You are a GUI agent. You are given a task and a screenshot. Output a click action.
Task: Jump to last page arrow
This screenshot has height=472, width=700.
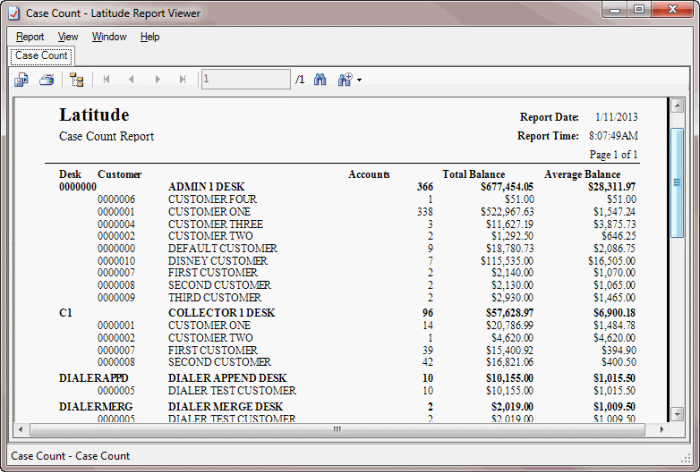182,80
